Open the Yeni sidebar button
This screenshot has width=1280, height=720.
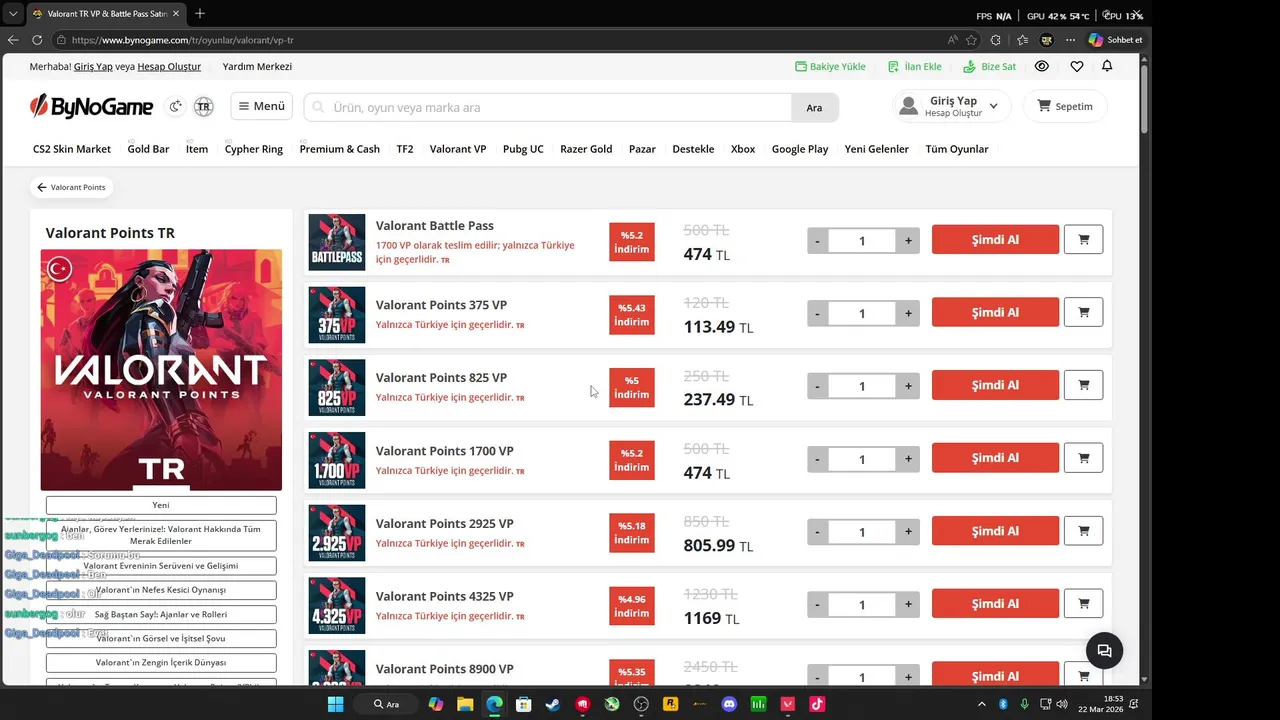[x=161, y=505]
